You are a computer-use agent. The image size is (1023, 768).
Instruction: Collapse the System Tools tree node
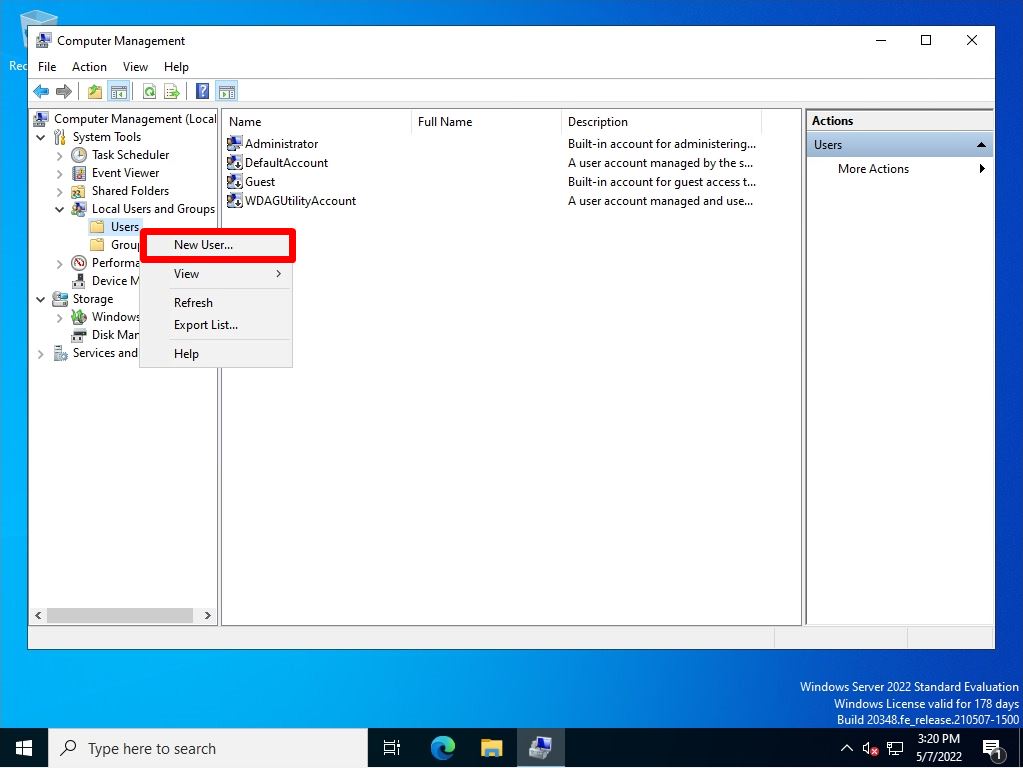click(40, 137)
